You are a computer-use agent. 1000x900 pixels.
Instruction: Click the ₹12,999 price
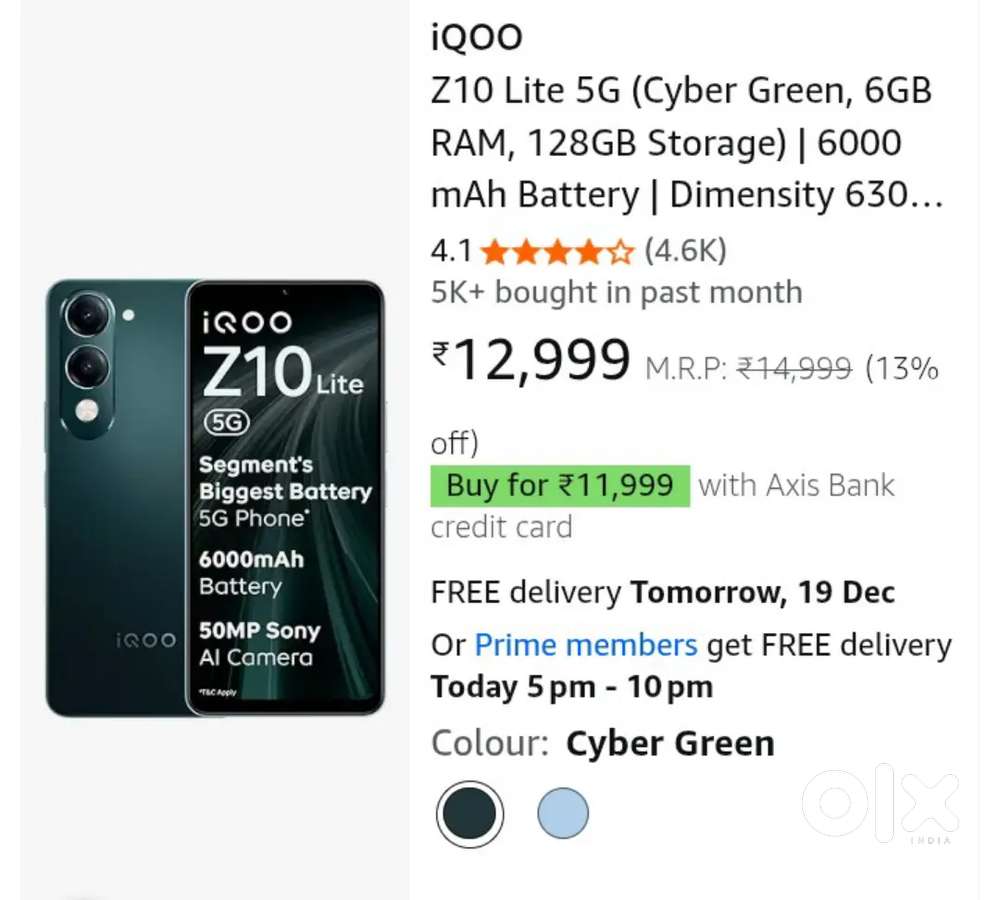click(532, 362)
